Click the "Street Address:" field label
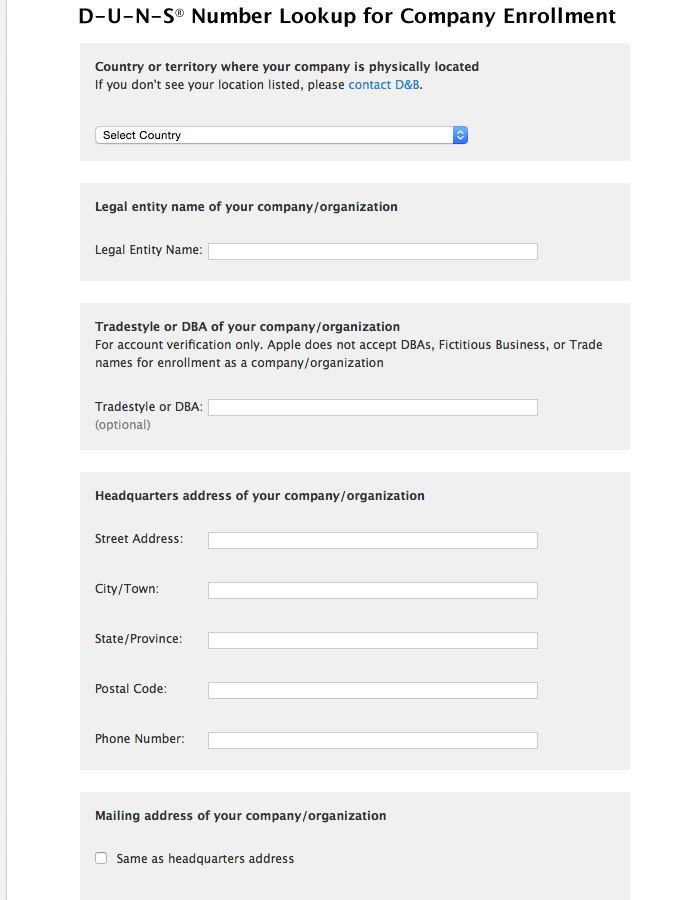The height and width of the screenshot is (900, 680). [x=139, y=539]
